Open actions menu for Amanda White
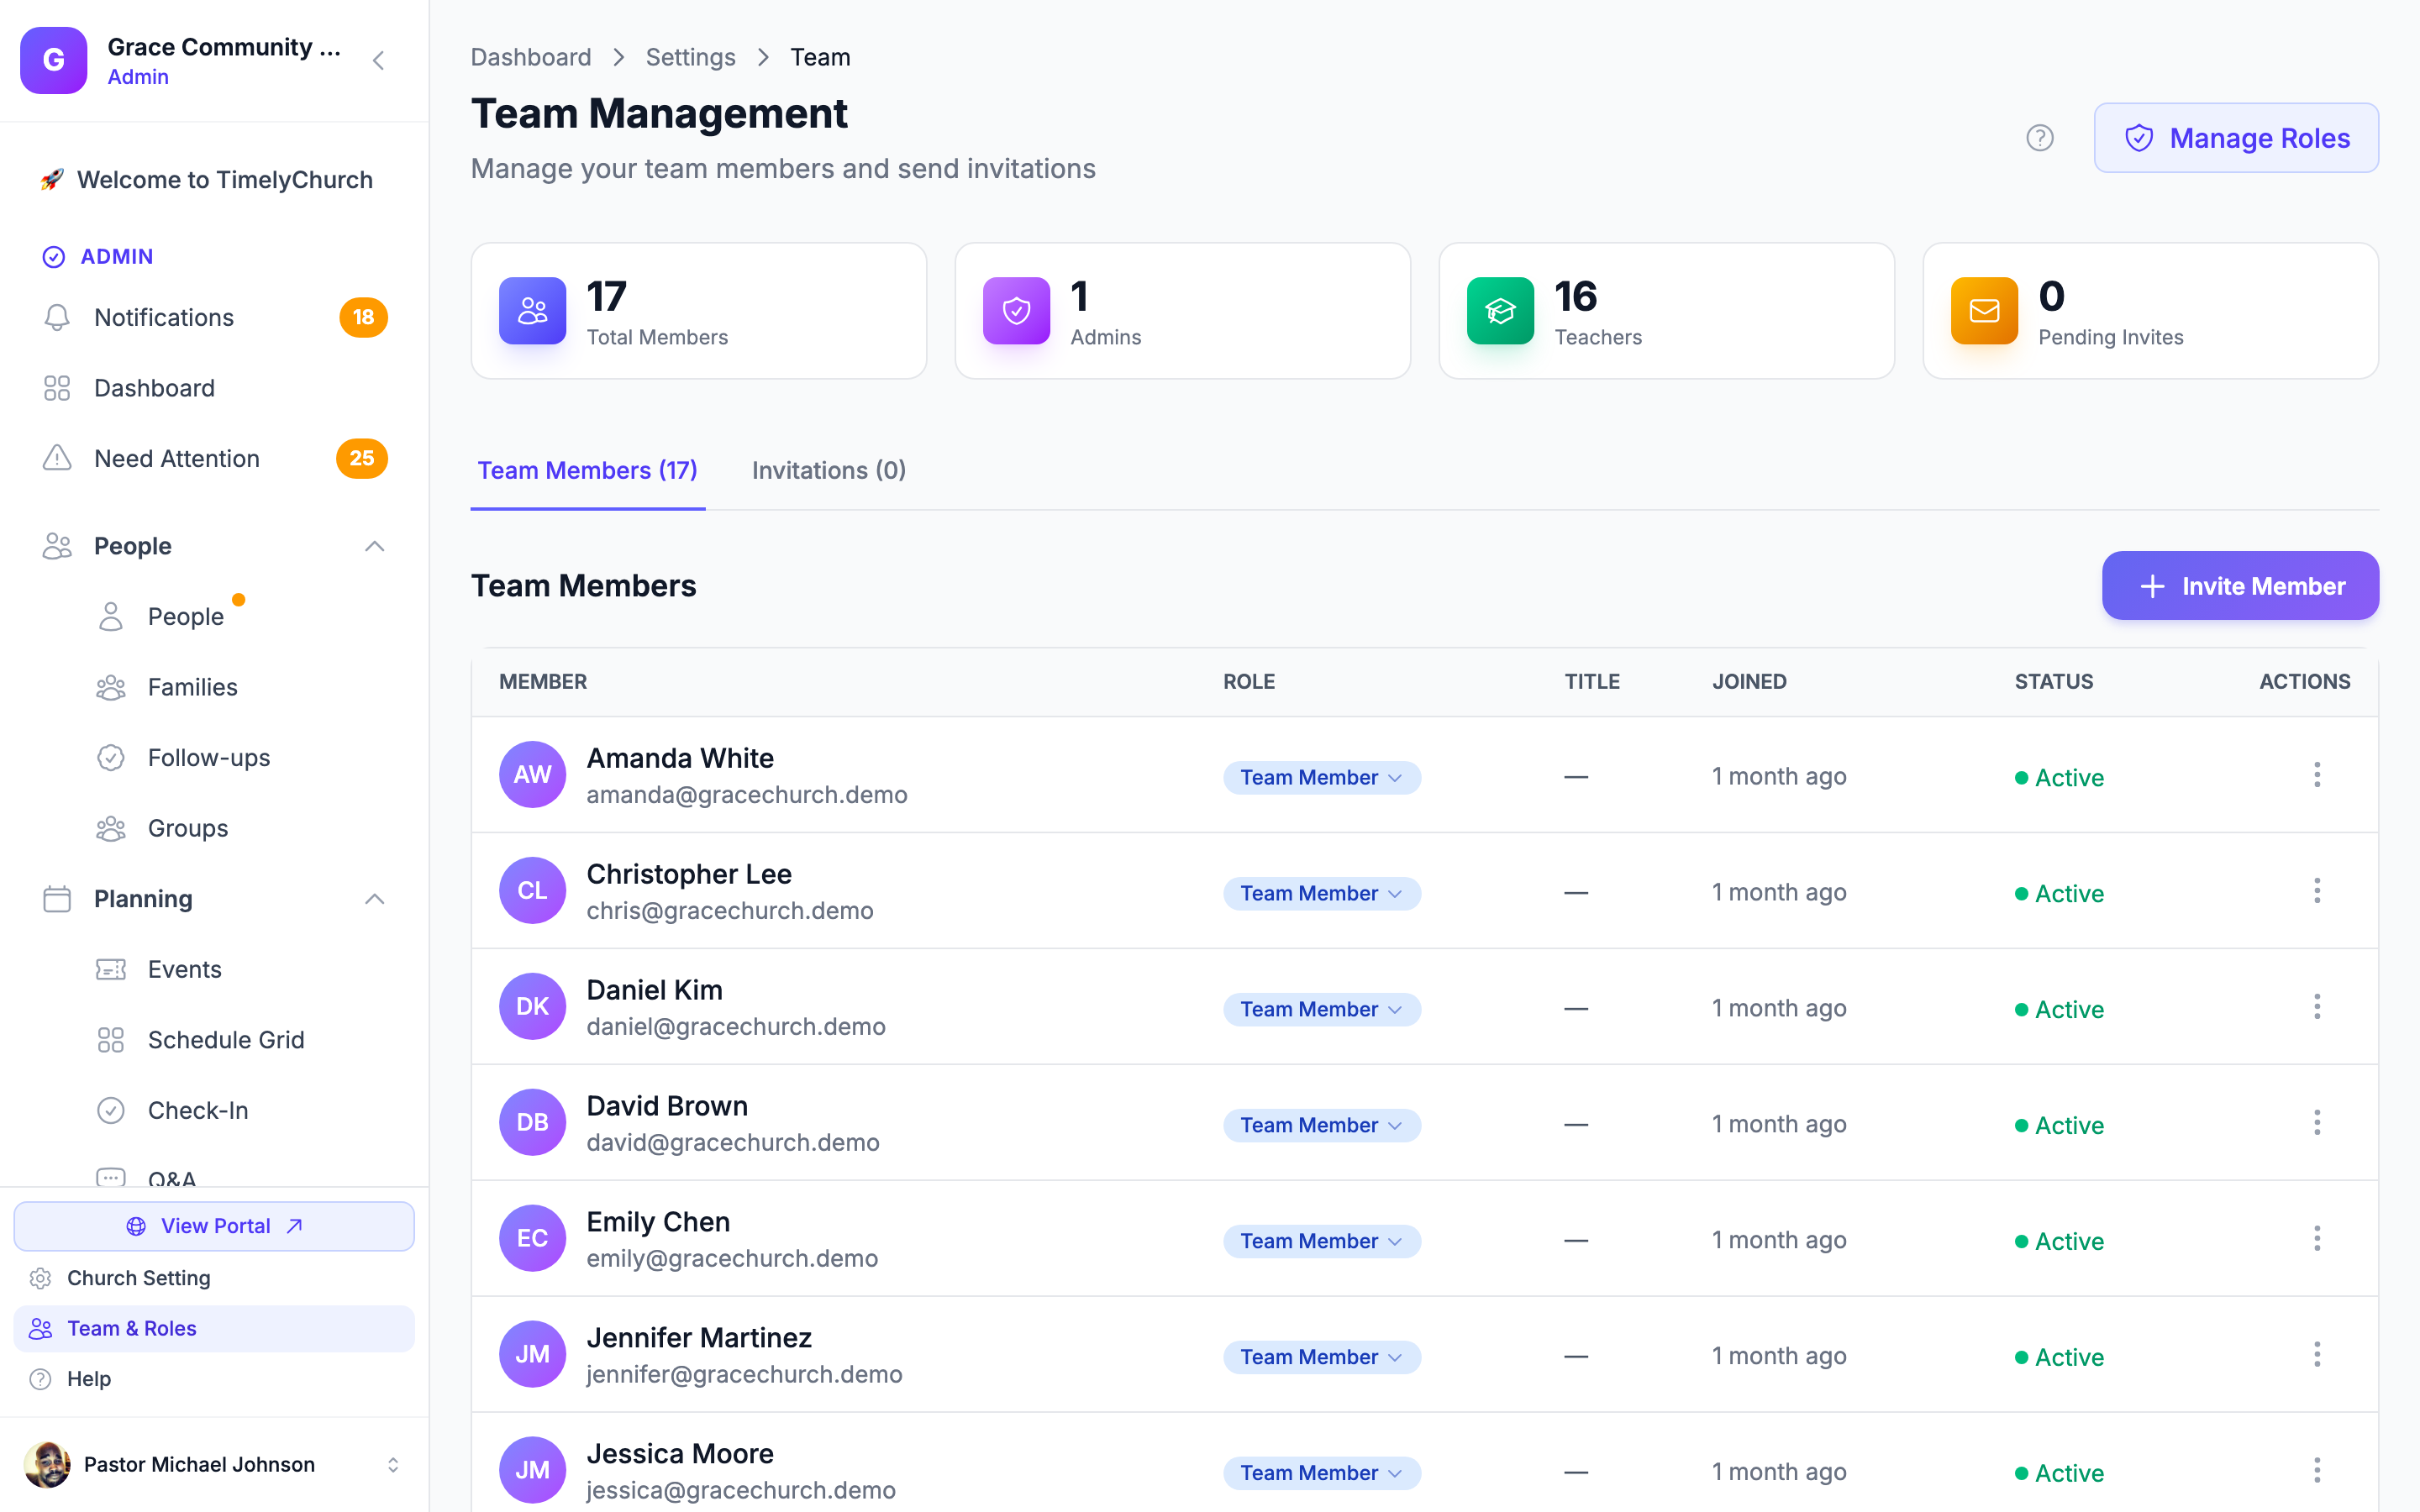This screenshot has height=1512, width=2420. pos(2317,775)
